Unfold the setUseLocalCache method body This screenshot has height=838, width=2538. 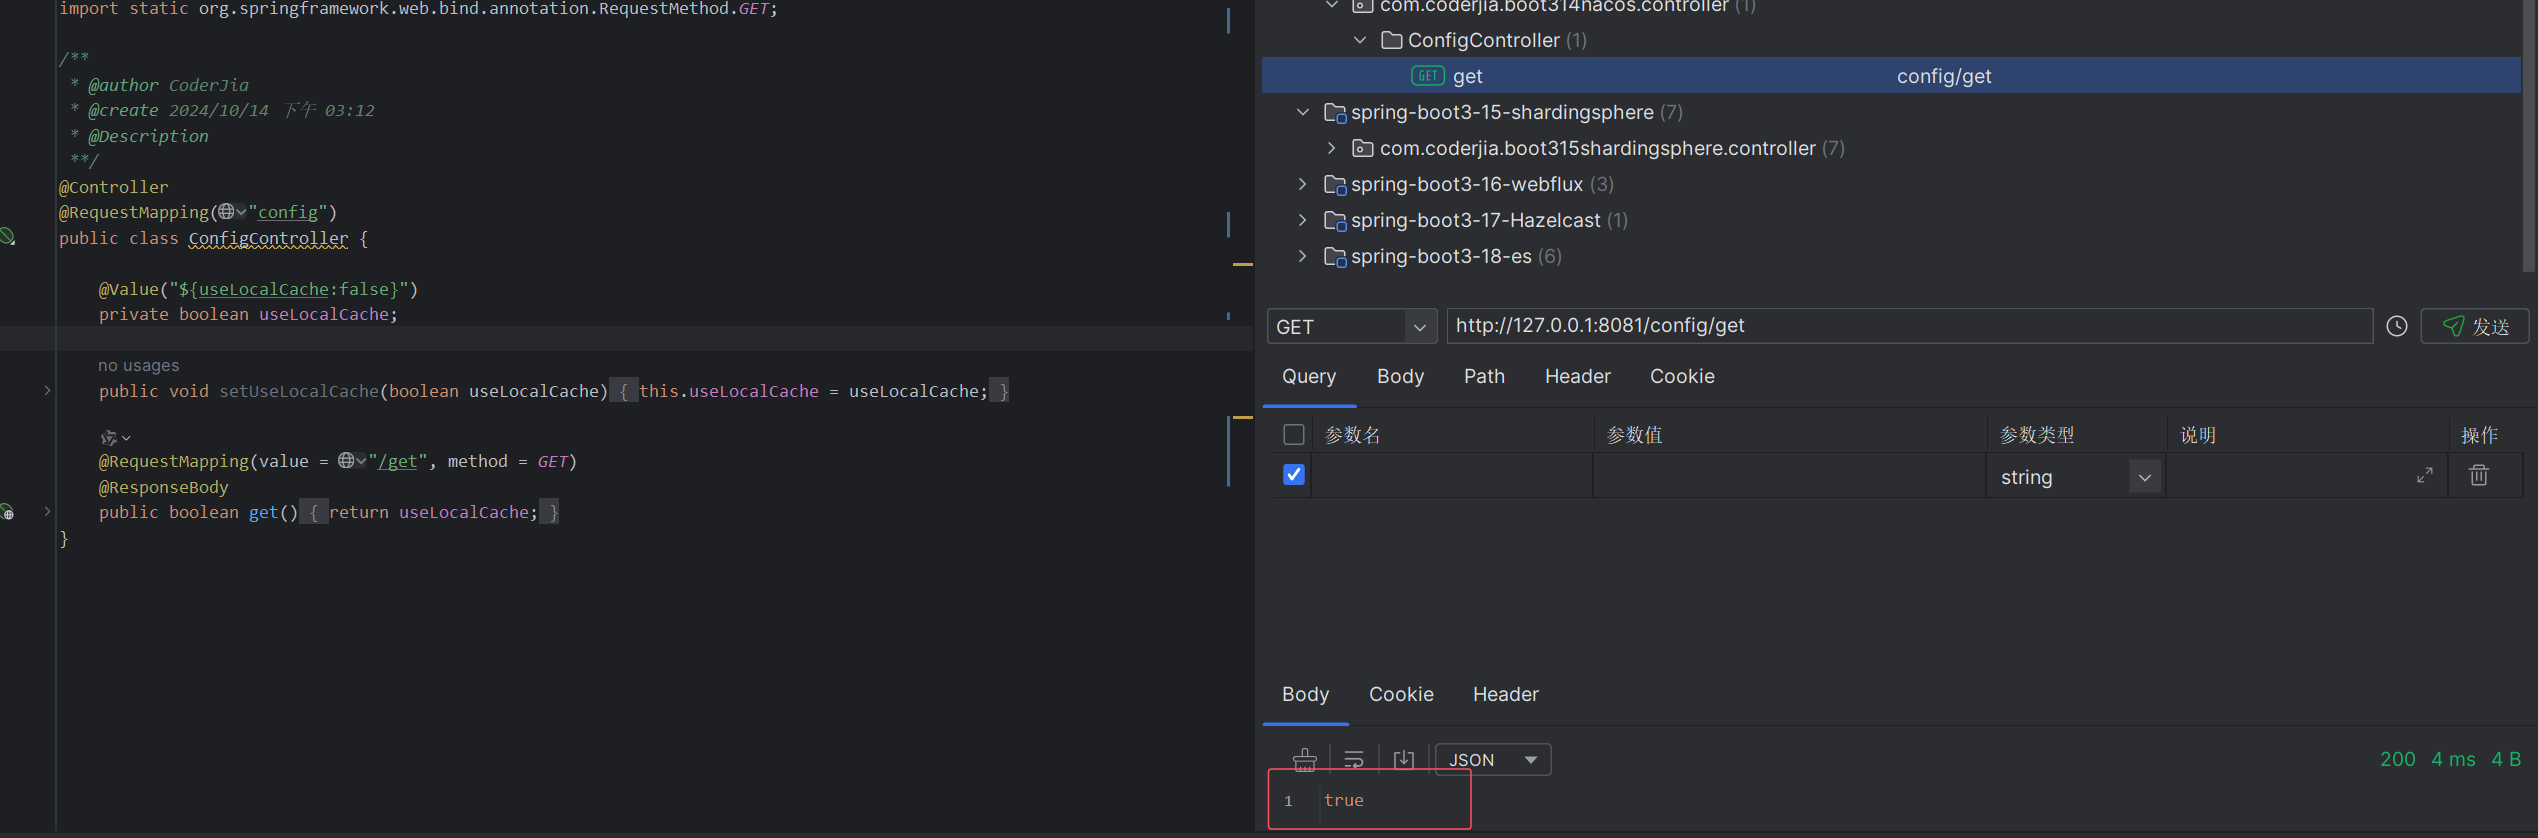pos(47,390)
